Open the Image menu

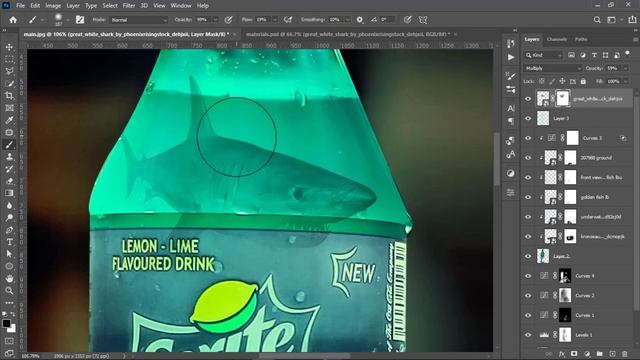(53, 5)
